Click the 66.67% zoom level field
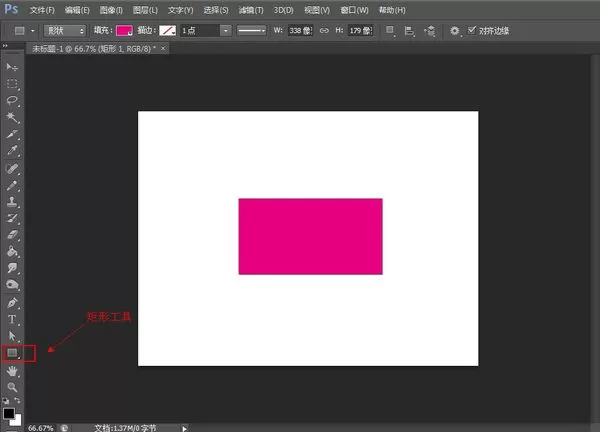 (x=40, y=428)
